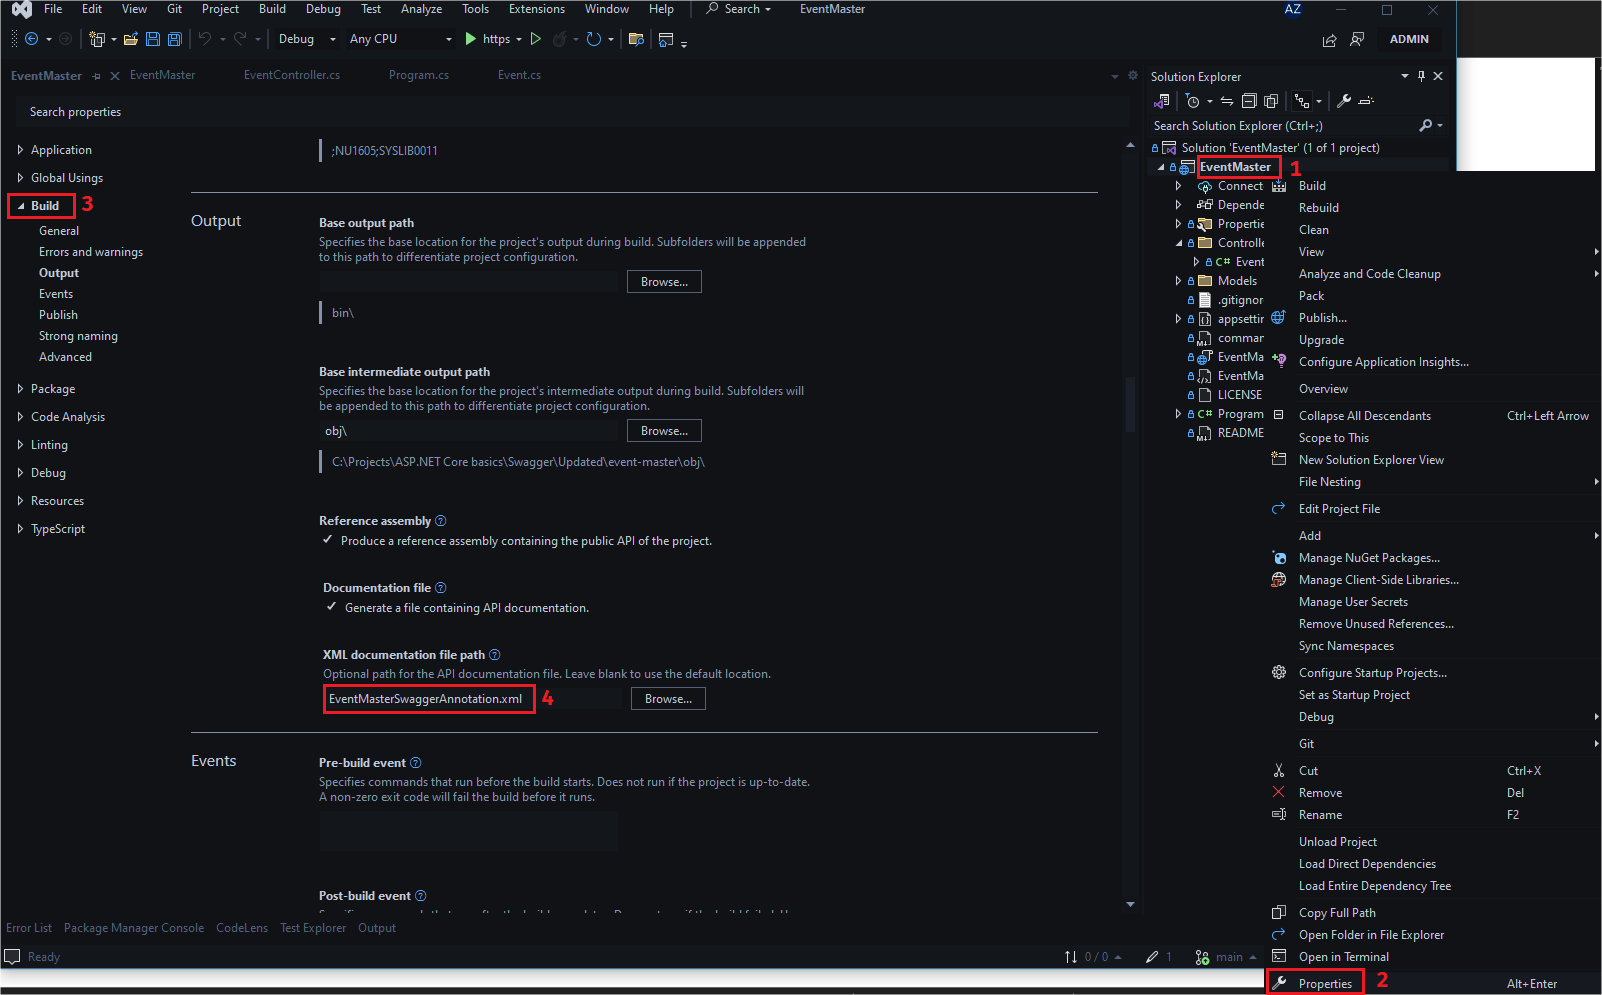The width and height of the screenshot is (1602, 995).
Task: Click the Live Share icon
Action: tap(1329, 40)
